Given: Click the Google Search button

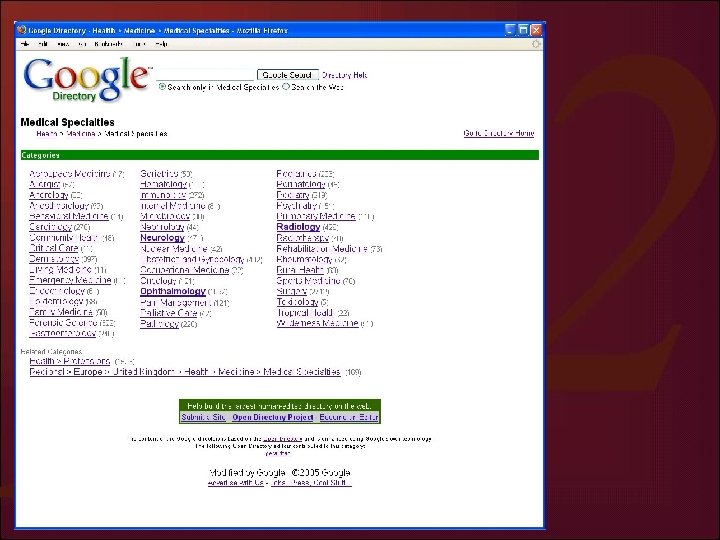Looking at the screenshot, I should (x=287, y=75).
